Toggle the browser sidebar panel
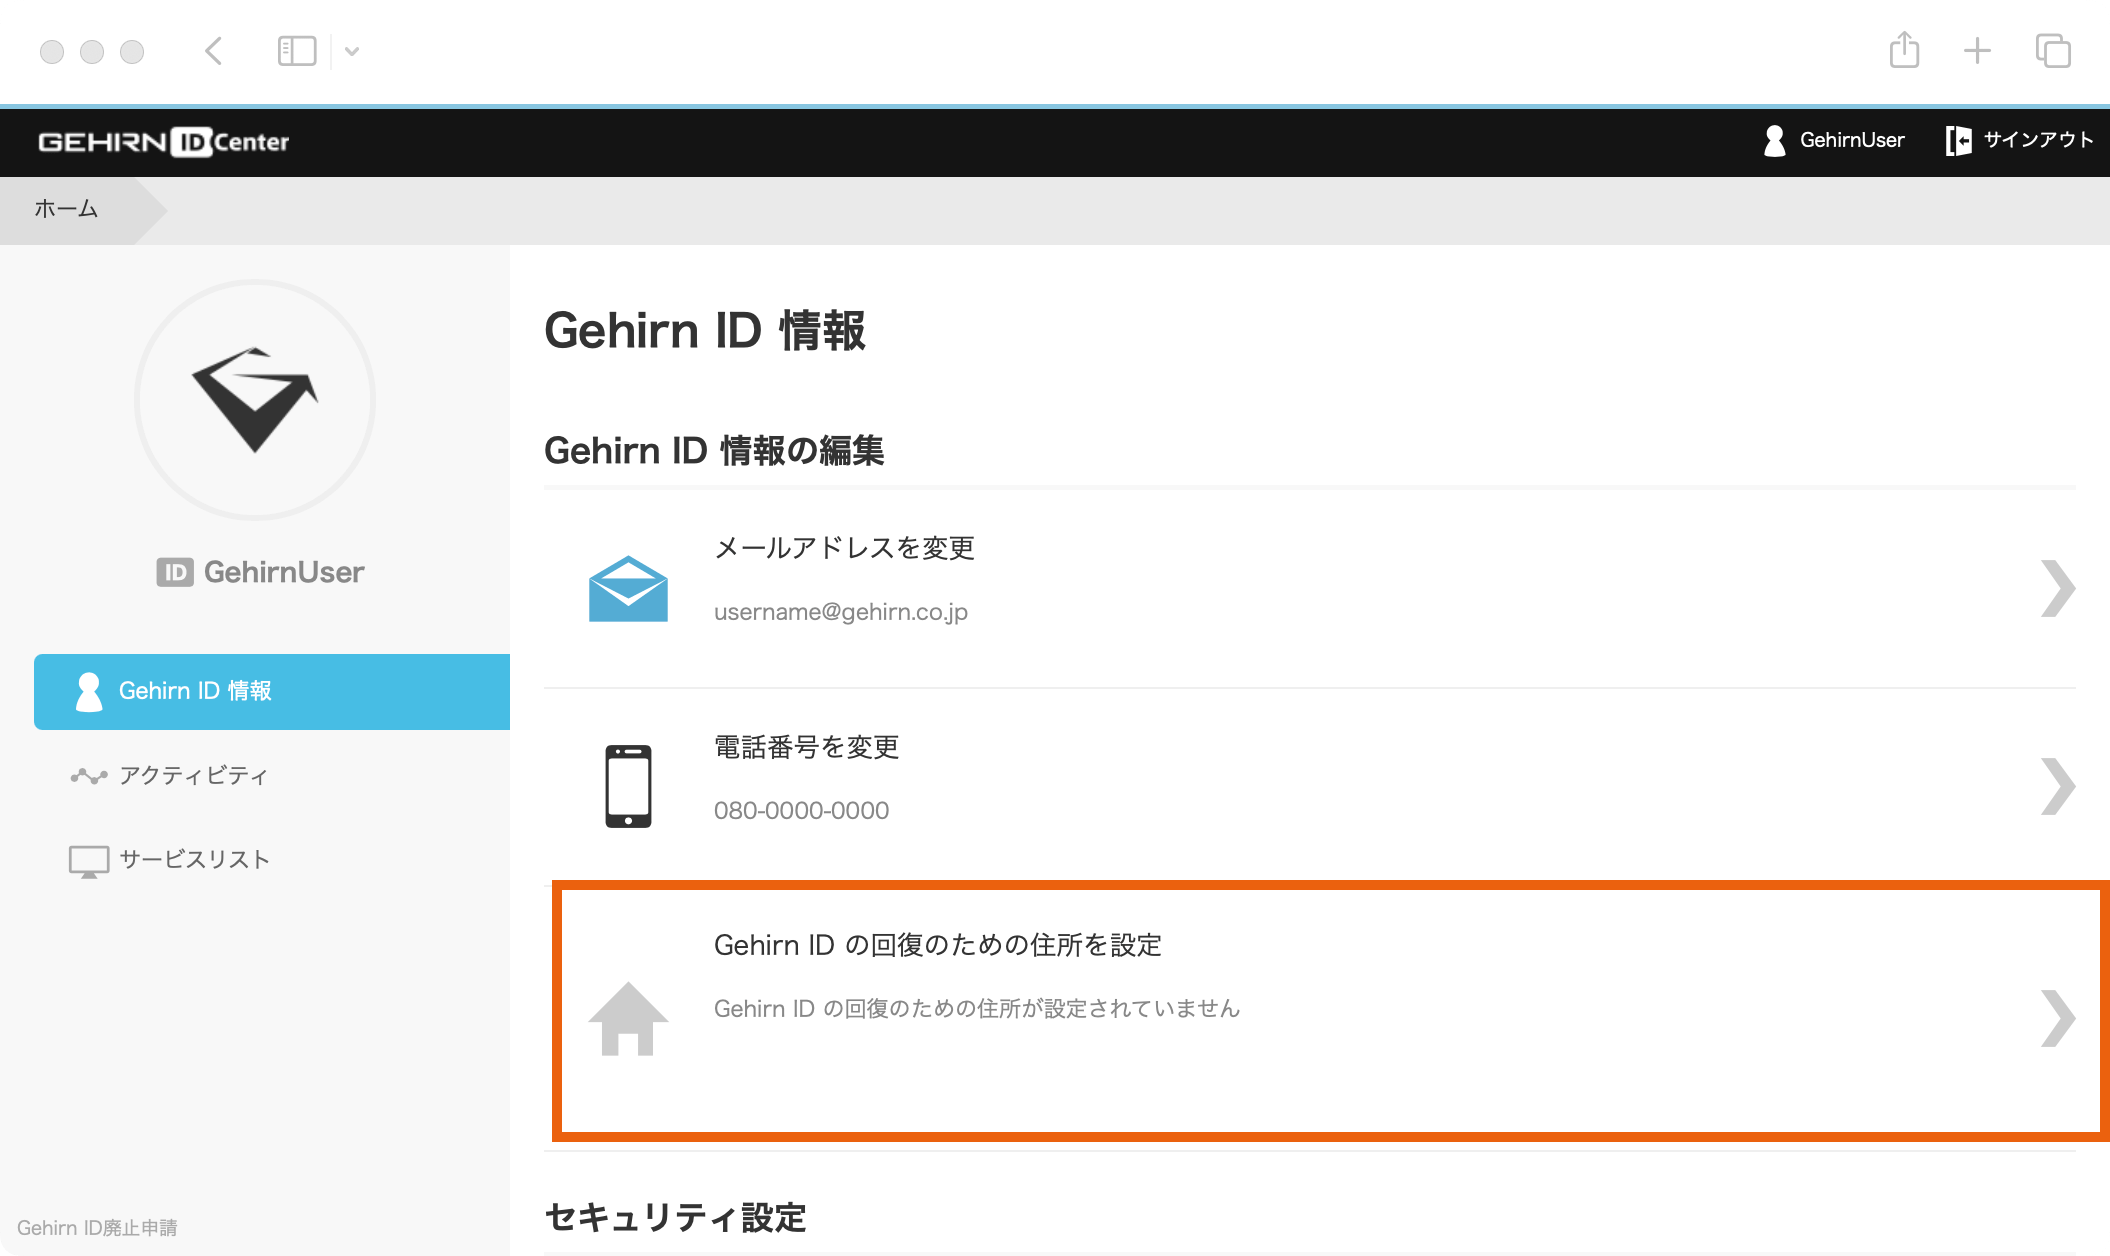Image resolution: width=2110 pixels, height=1256 pixels. click(297, 50)
